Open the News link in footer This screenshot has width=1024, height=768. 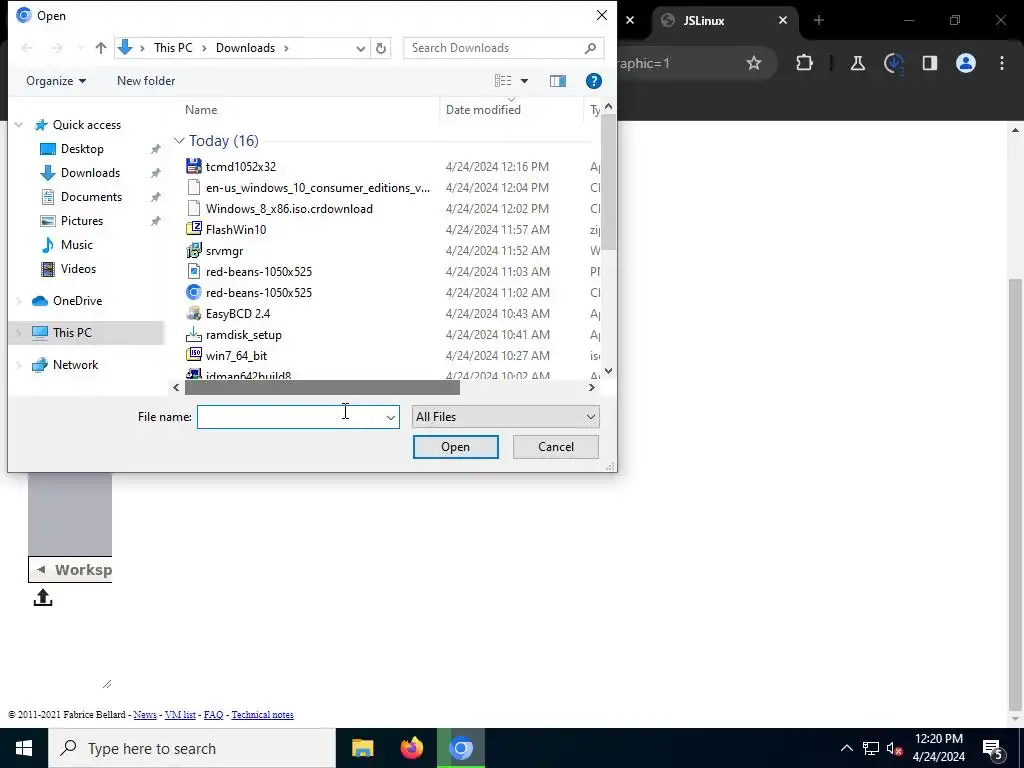[x=145, y=714]
